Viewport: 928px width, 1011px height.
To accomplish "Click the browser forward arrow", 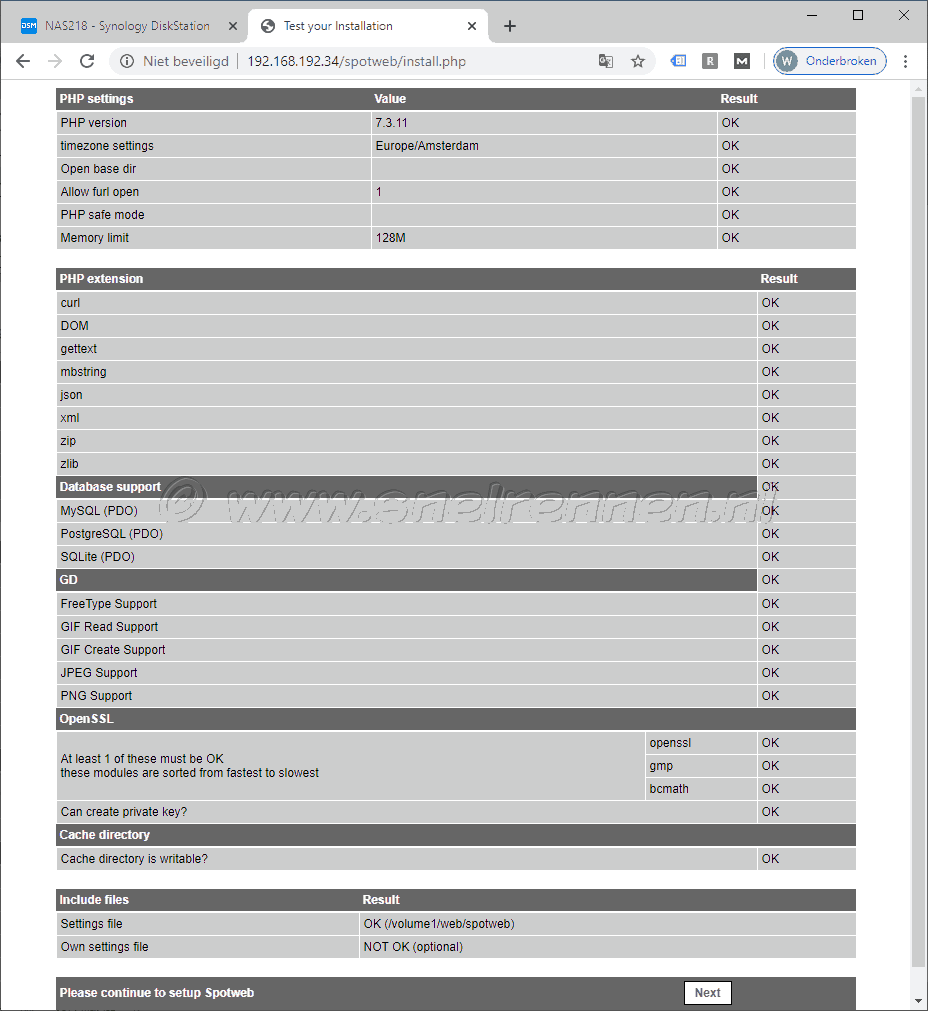I will [55, 61].
